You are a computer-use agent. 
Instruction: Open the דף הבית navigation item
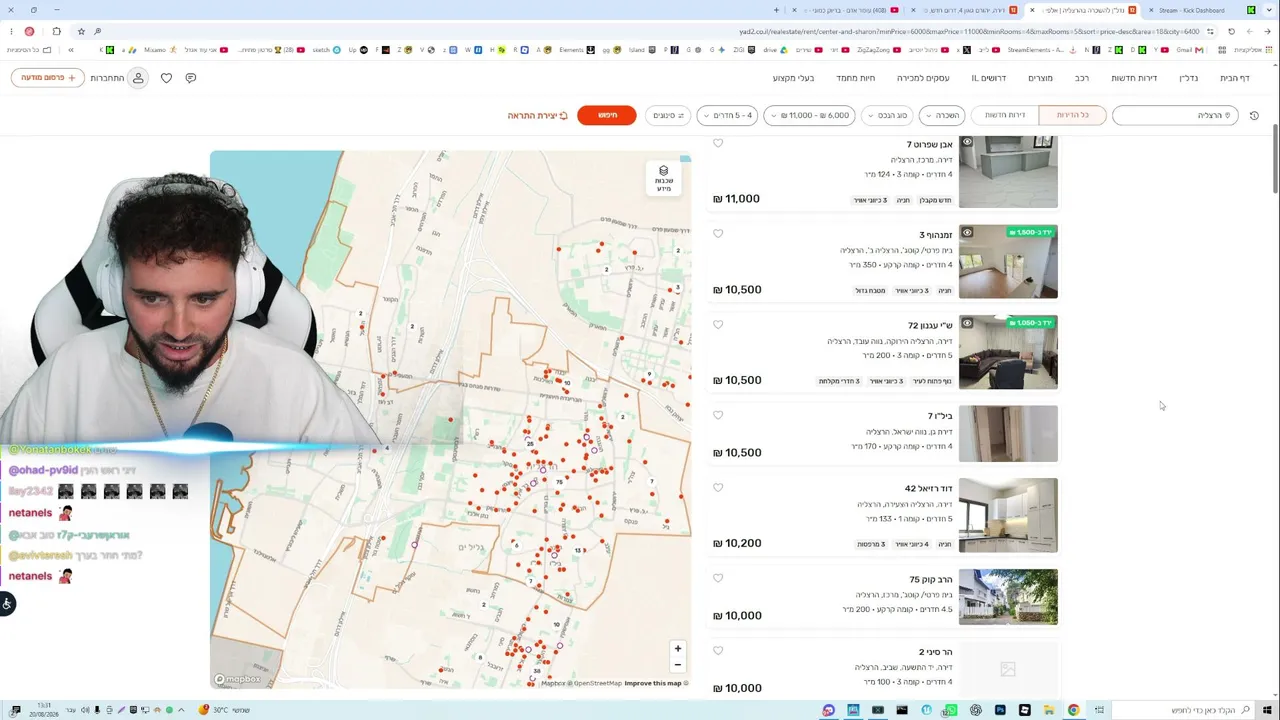1235,78
